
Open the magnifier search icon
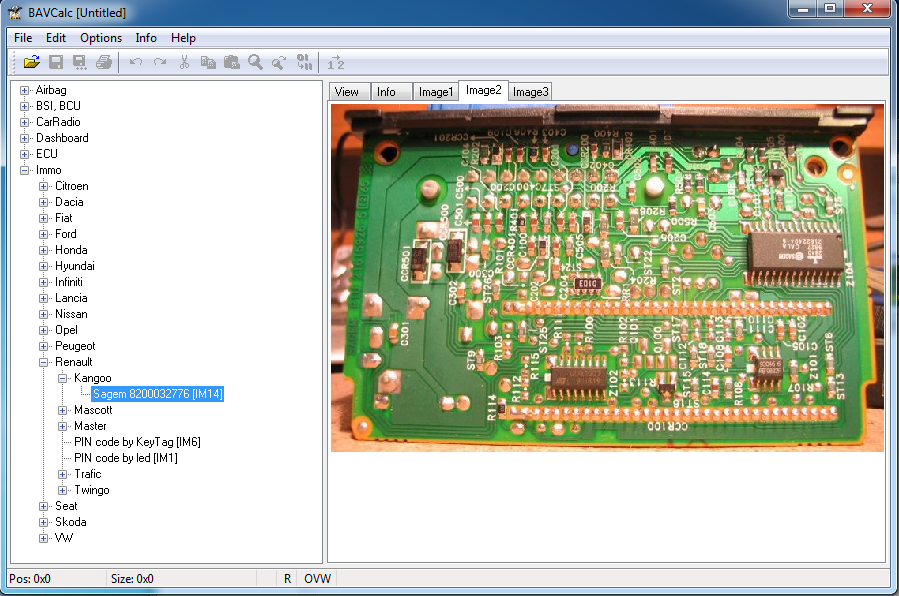tap(256, 62)
